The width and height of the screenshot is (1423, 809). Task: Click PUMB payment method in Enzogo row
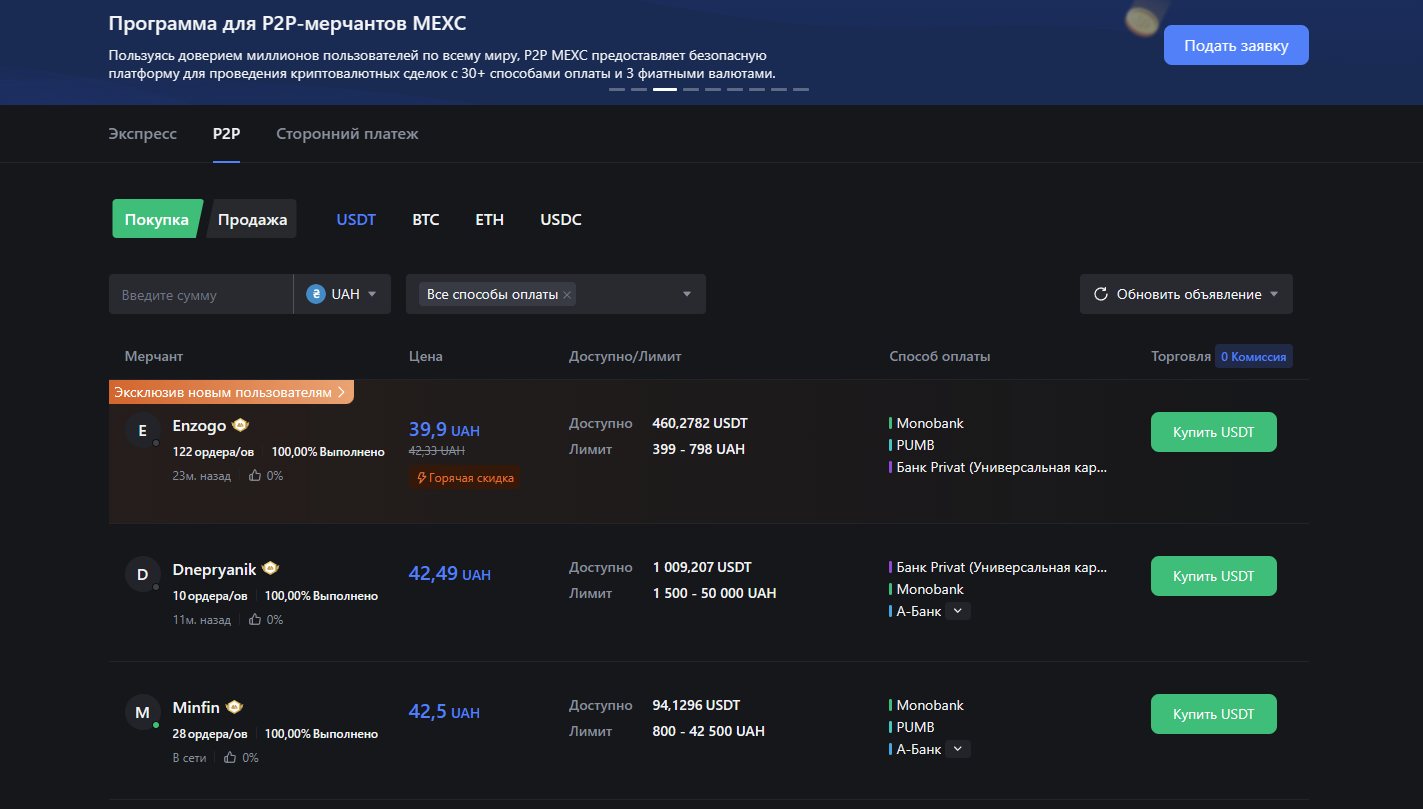click(x=915, y=445)
